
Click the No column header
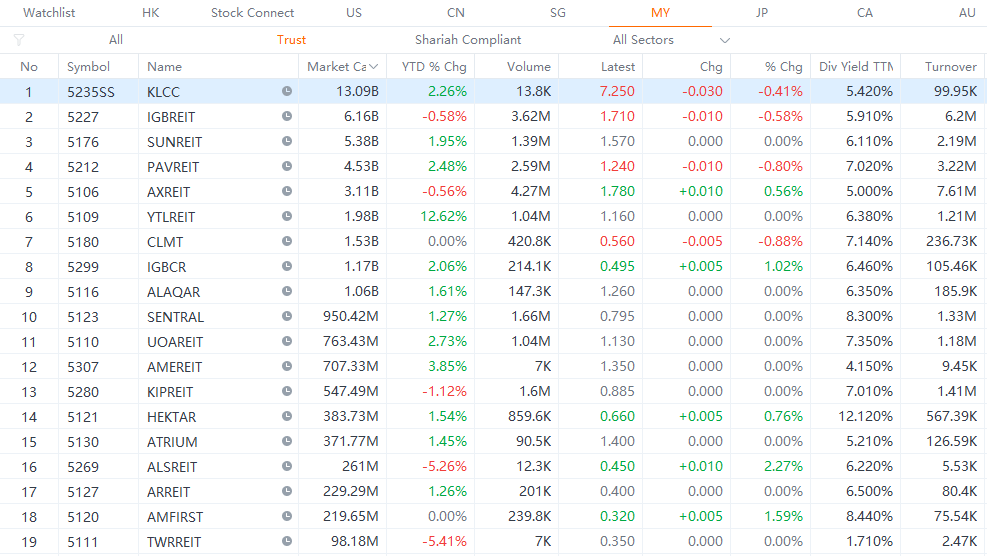(29, 67)
